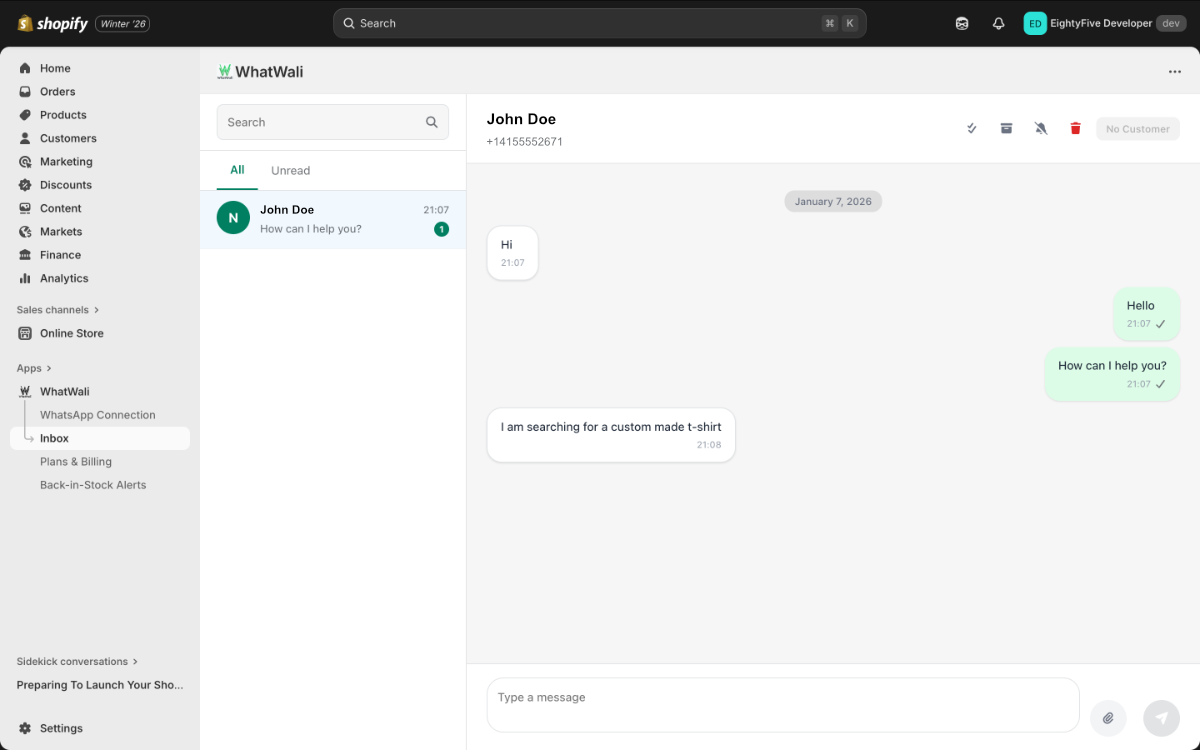Click the paperclip attachment icon
Image resolution: width=1200 pixels, height=750 pixels.
(1108, 718)
